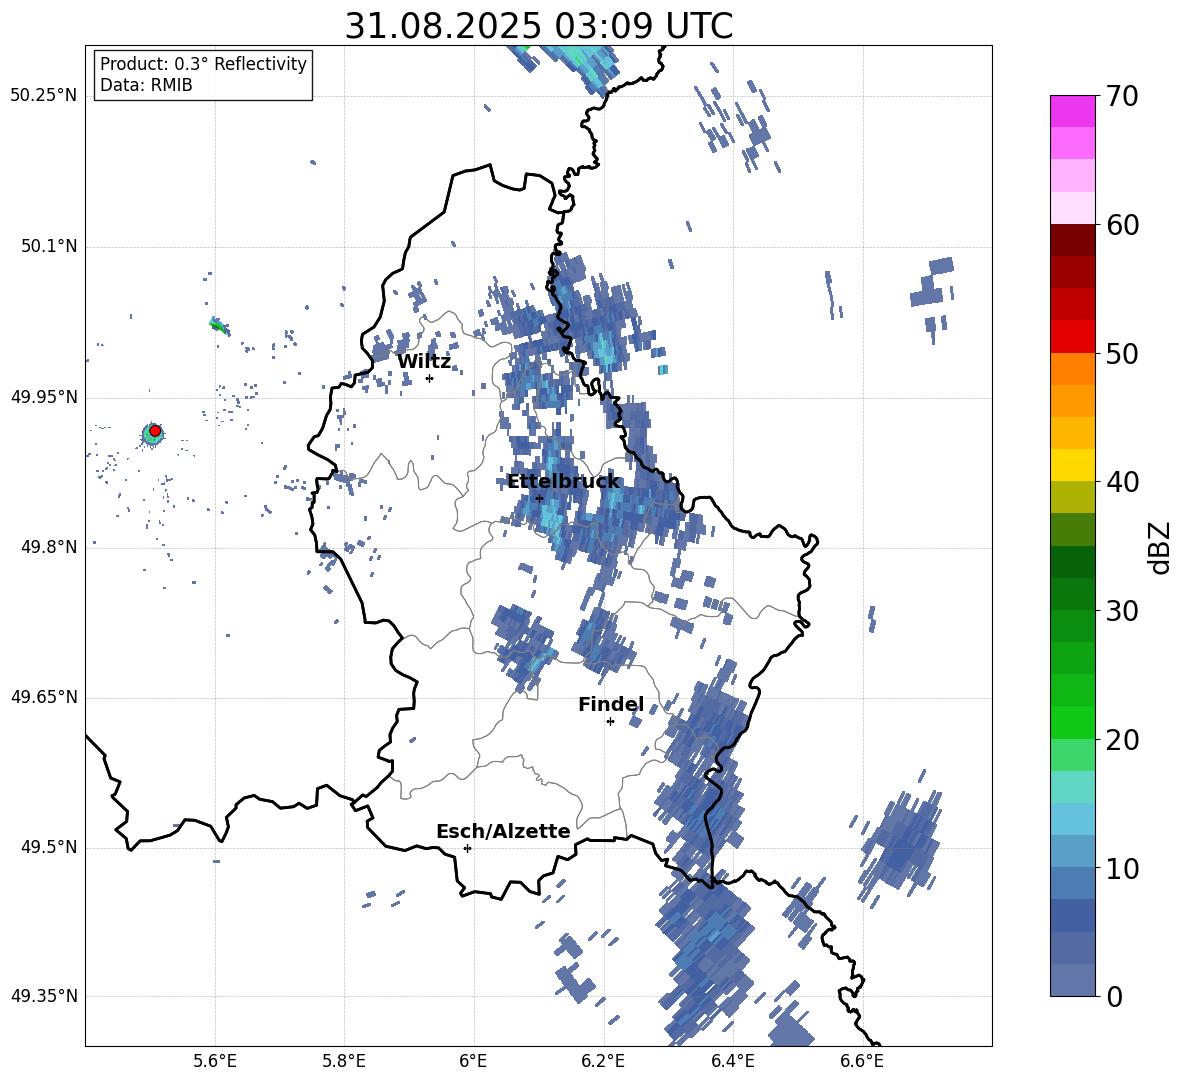
Task: Click the 20 tick on colorbar
Action: 1122,740
